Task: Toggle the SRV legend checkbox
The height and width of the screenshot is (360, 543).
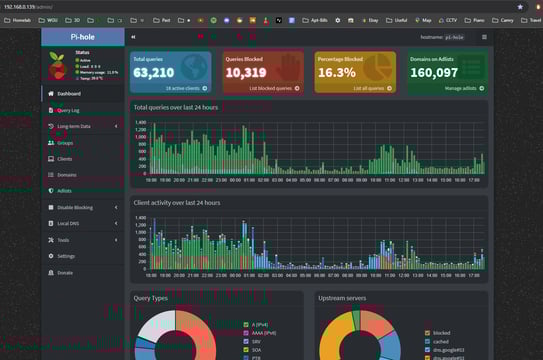Action: 246,341
